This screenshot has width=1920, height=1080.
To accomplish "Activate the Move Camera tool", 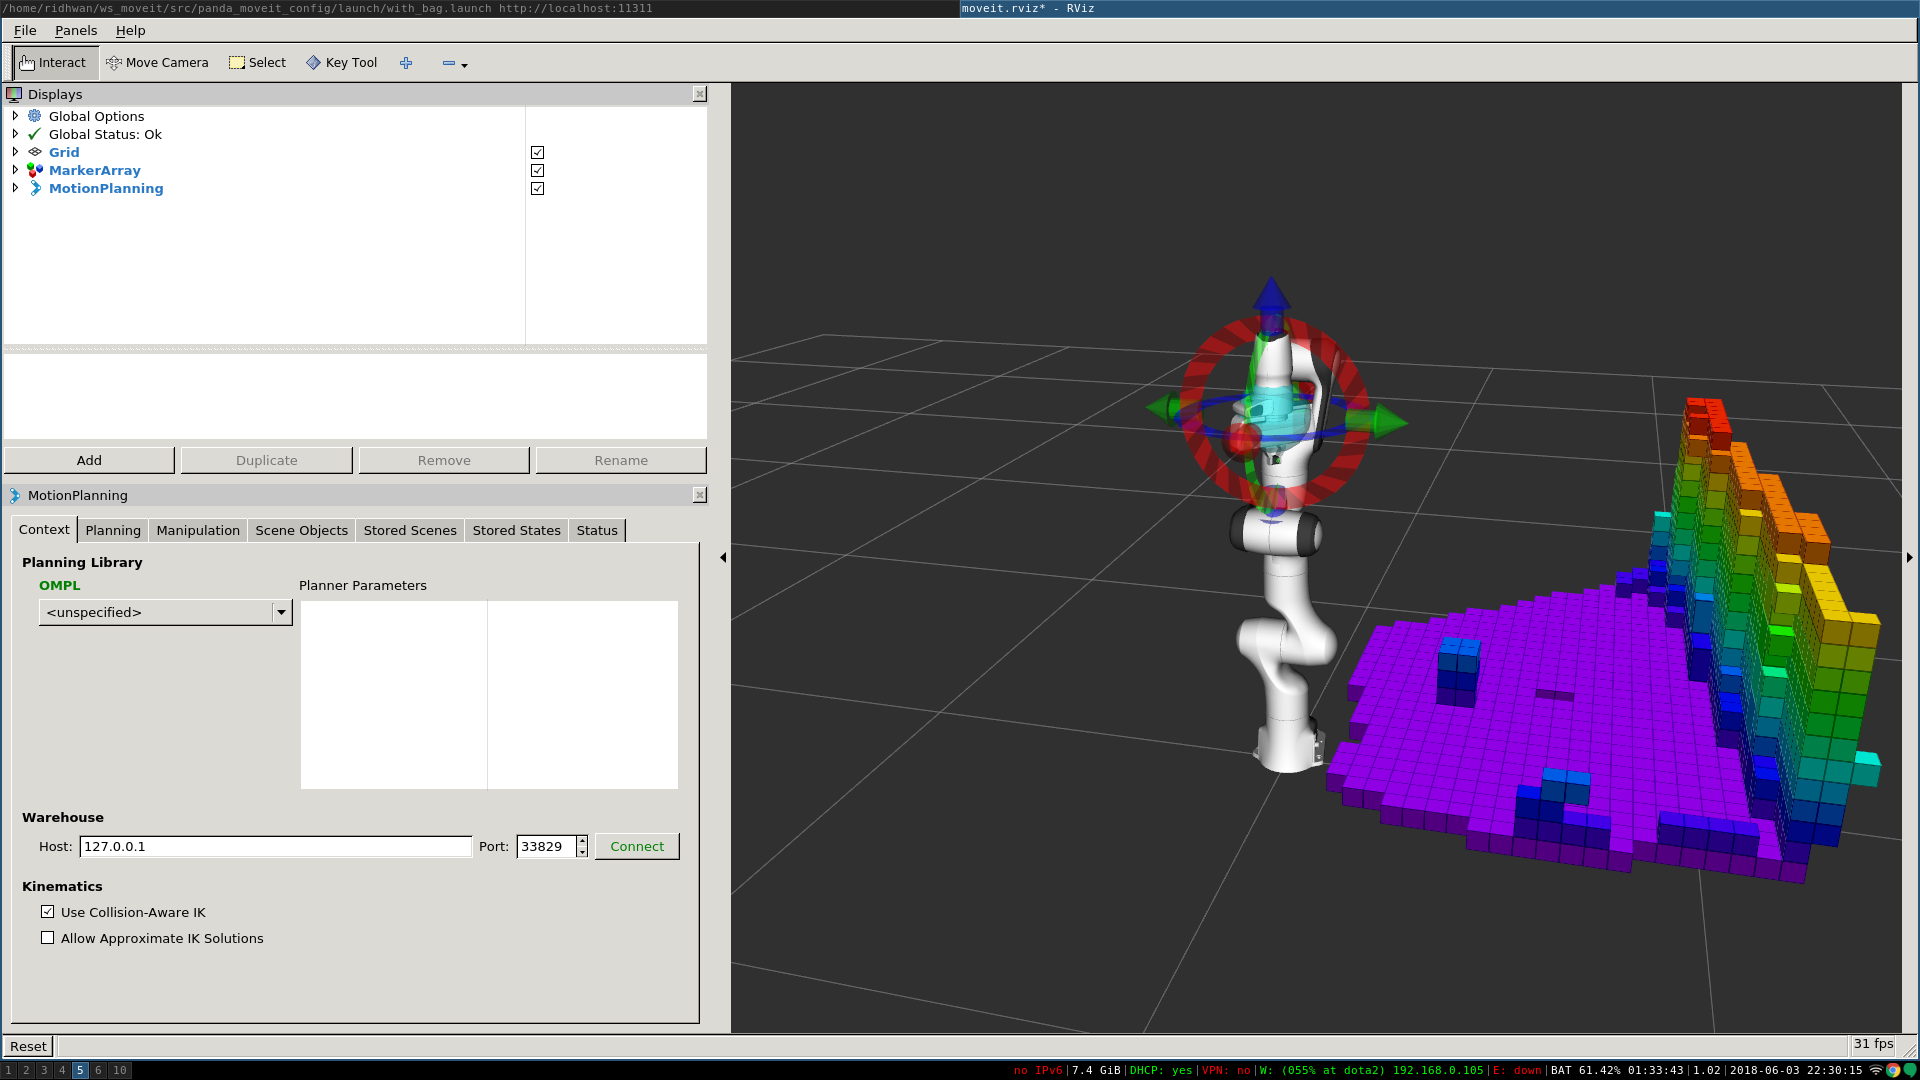I will (x=157, y=62).
